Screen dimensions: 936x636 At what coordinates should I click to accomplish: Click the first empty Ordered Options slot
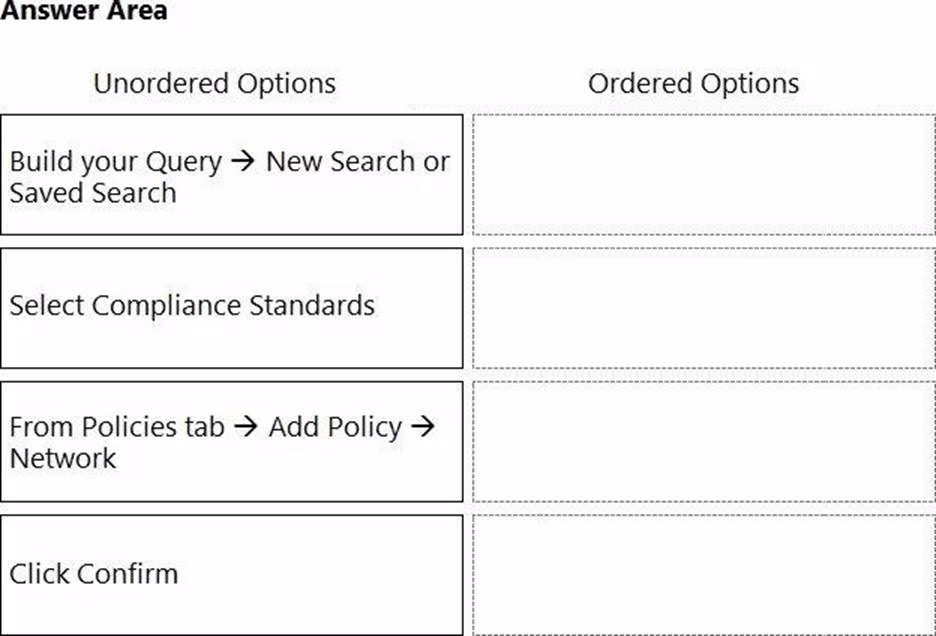pos(703,175)
